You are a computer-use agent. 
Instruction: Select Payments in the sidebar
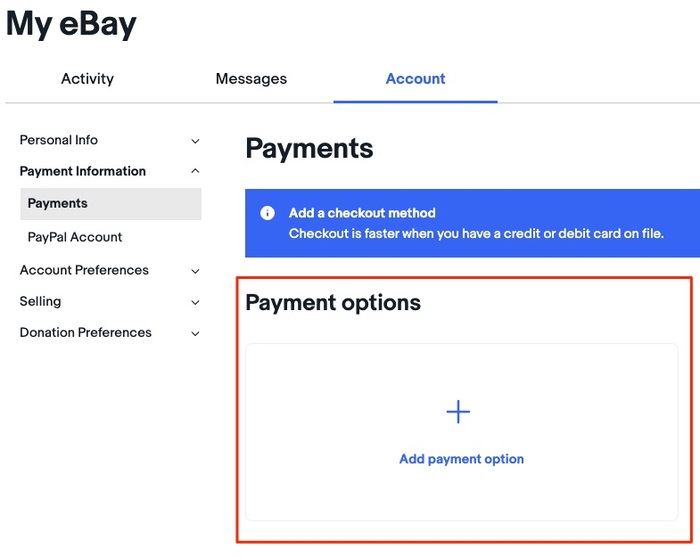point(58,203)
